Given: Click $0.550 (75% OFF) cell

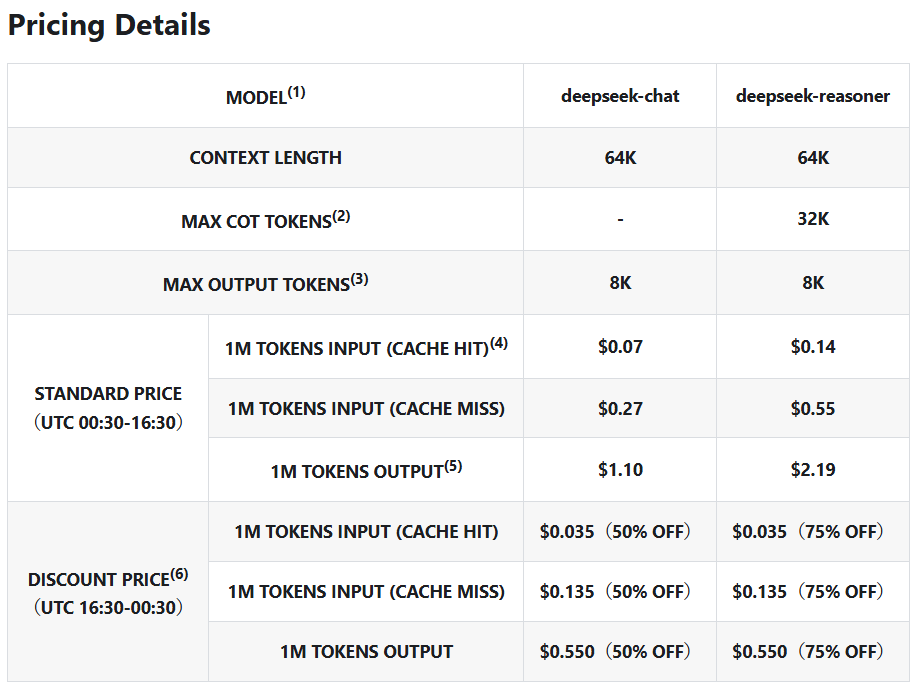Looking at the screenshot, I should tap(813, 651).
